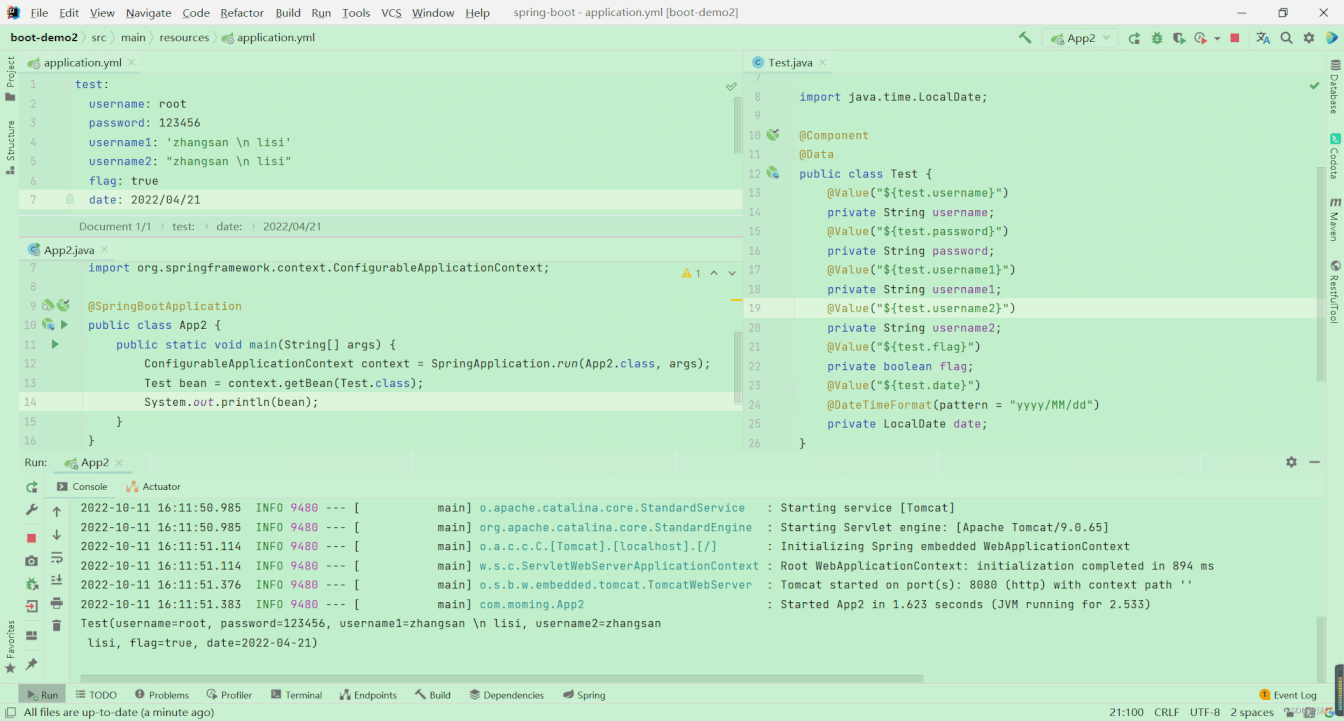Open the Event Log

[1288, 695]
